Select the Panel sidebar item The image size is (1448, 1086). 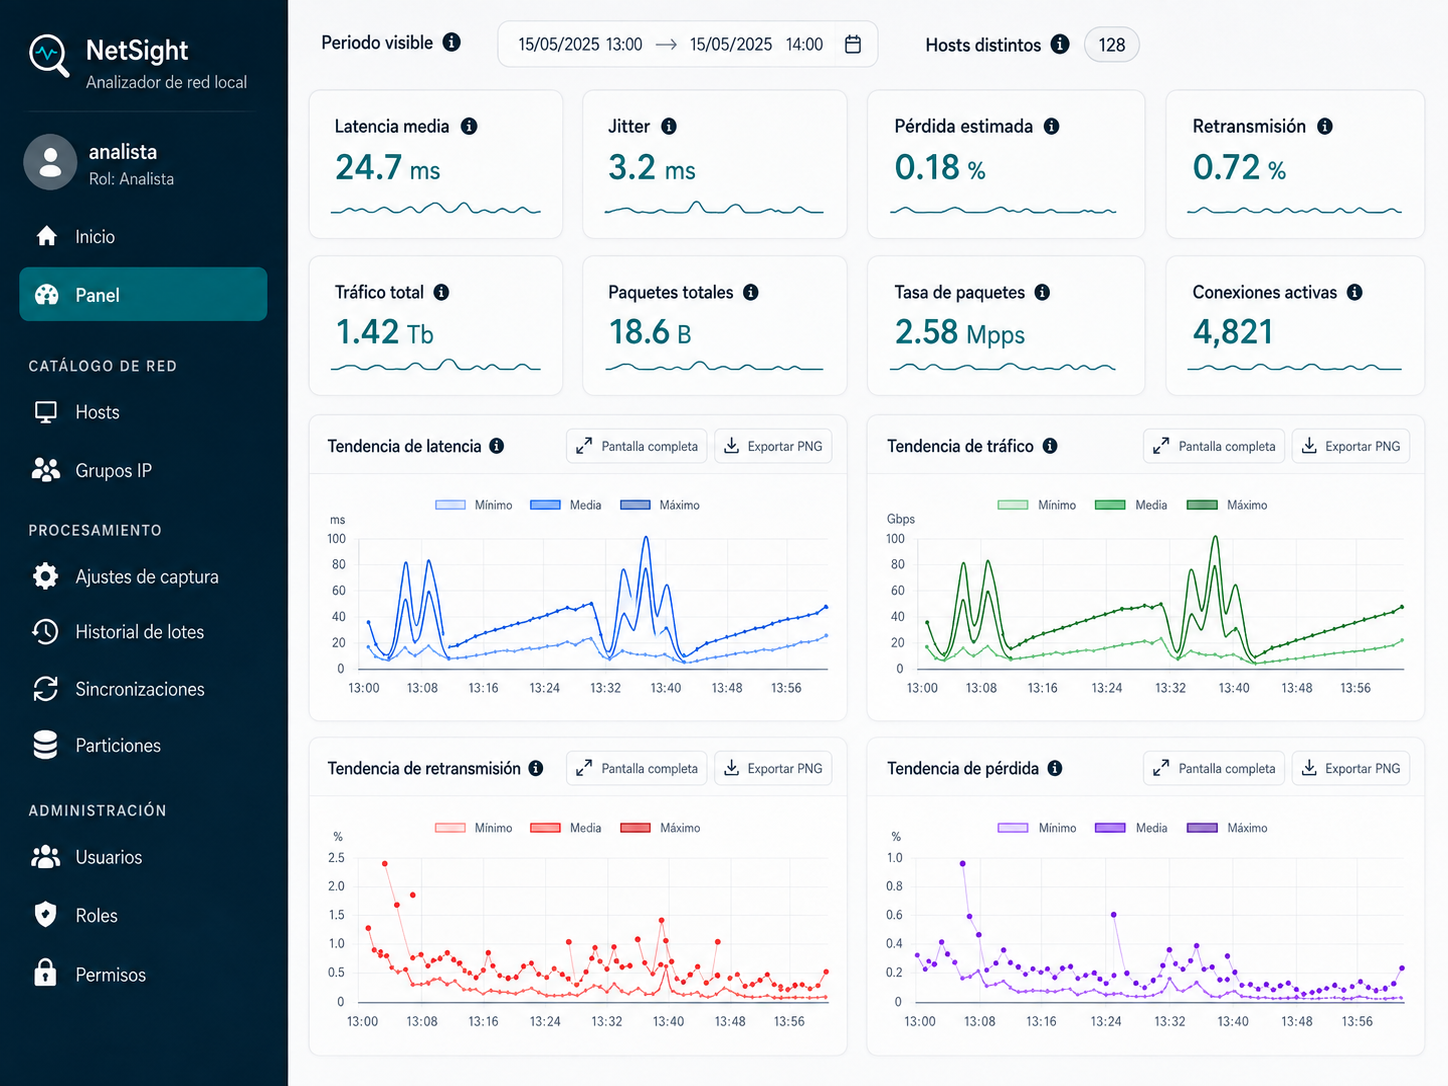click(143, 294)
